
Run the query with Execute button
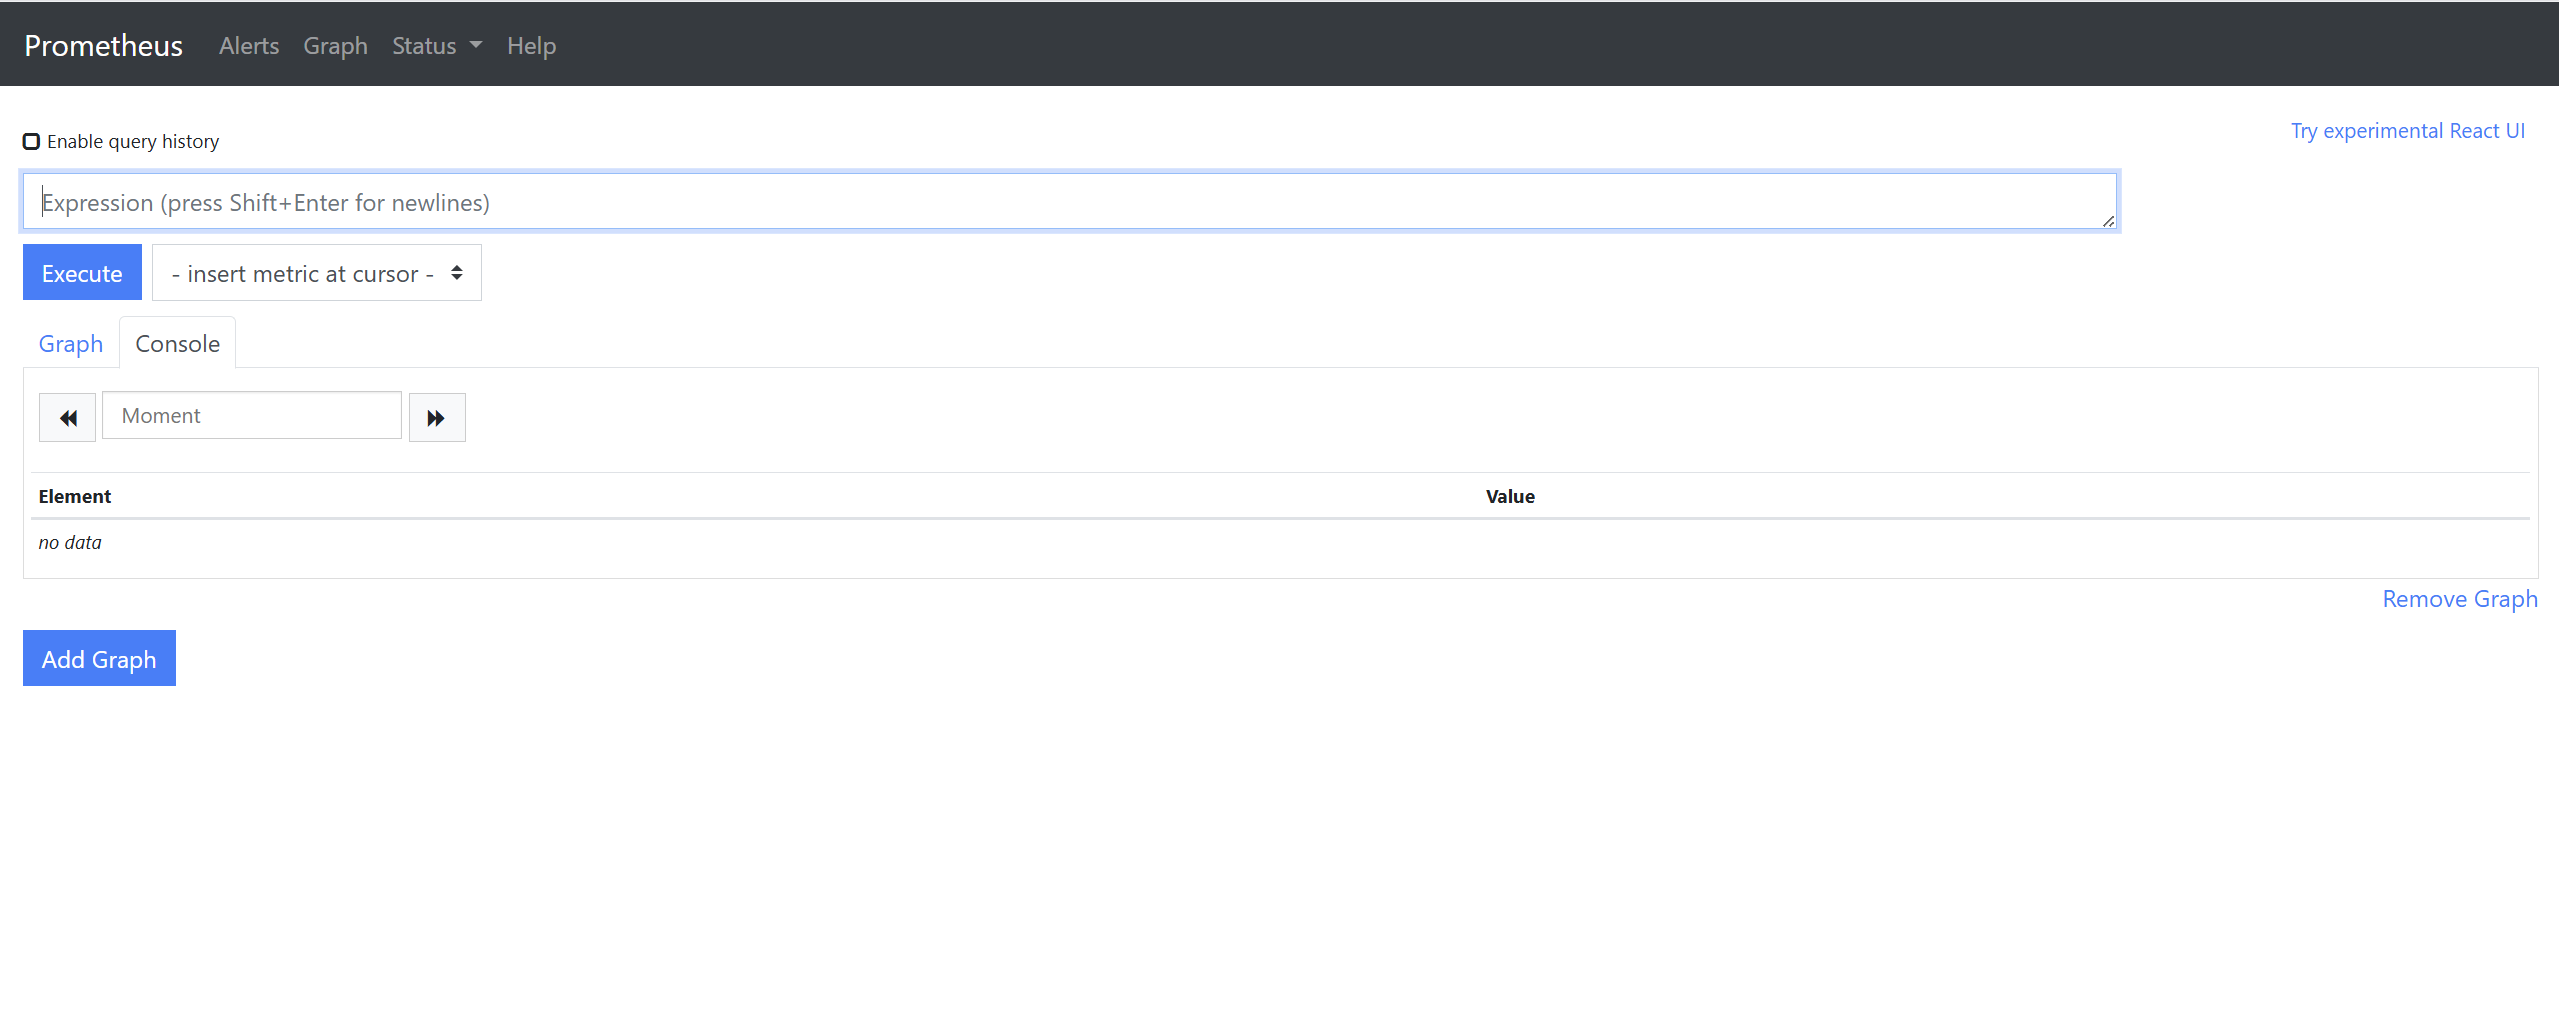pos(82,273)
